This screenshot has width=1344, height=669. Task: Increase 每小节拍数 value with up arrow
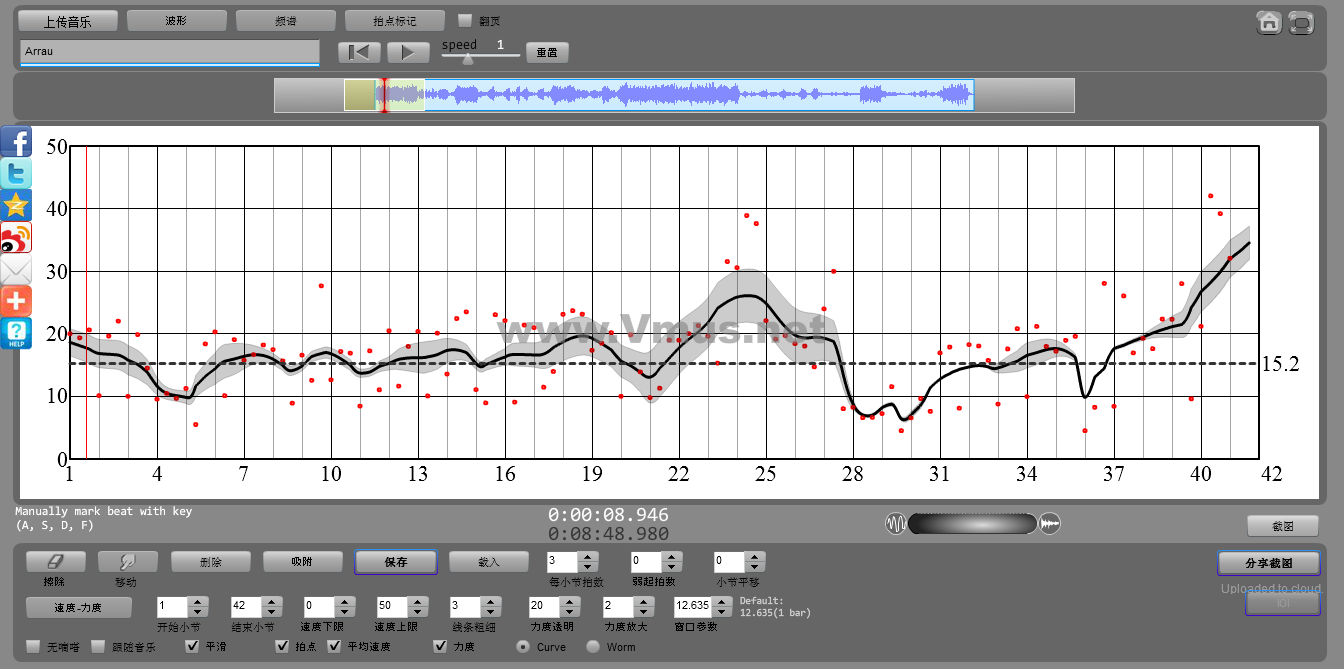click(588, 557)
